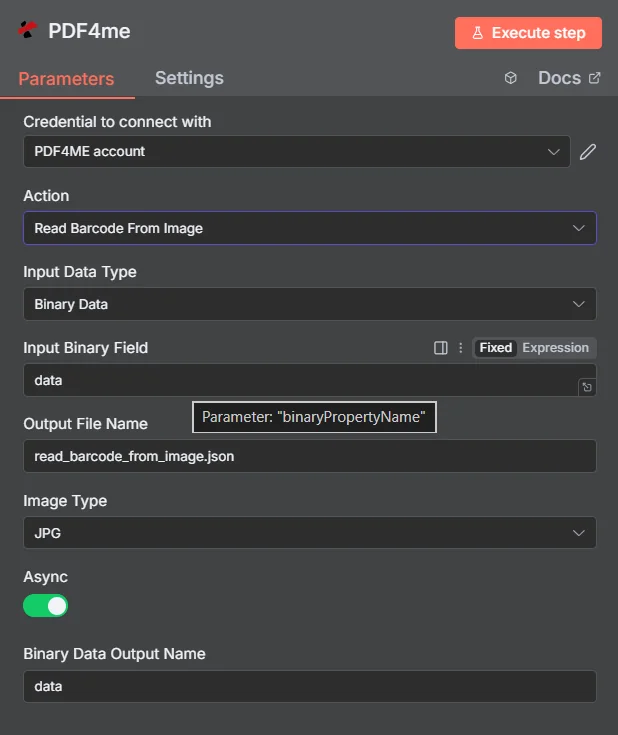The width and height of the screenshot is (618, 735).
Task: Click the Output File Name input field
Action: coord(310,456)
